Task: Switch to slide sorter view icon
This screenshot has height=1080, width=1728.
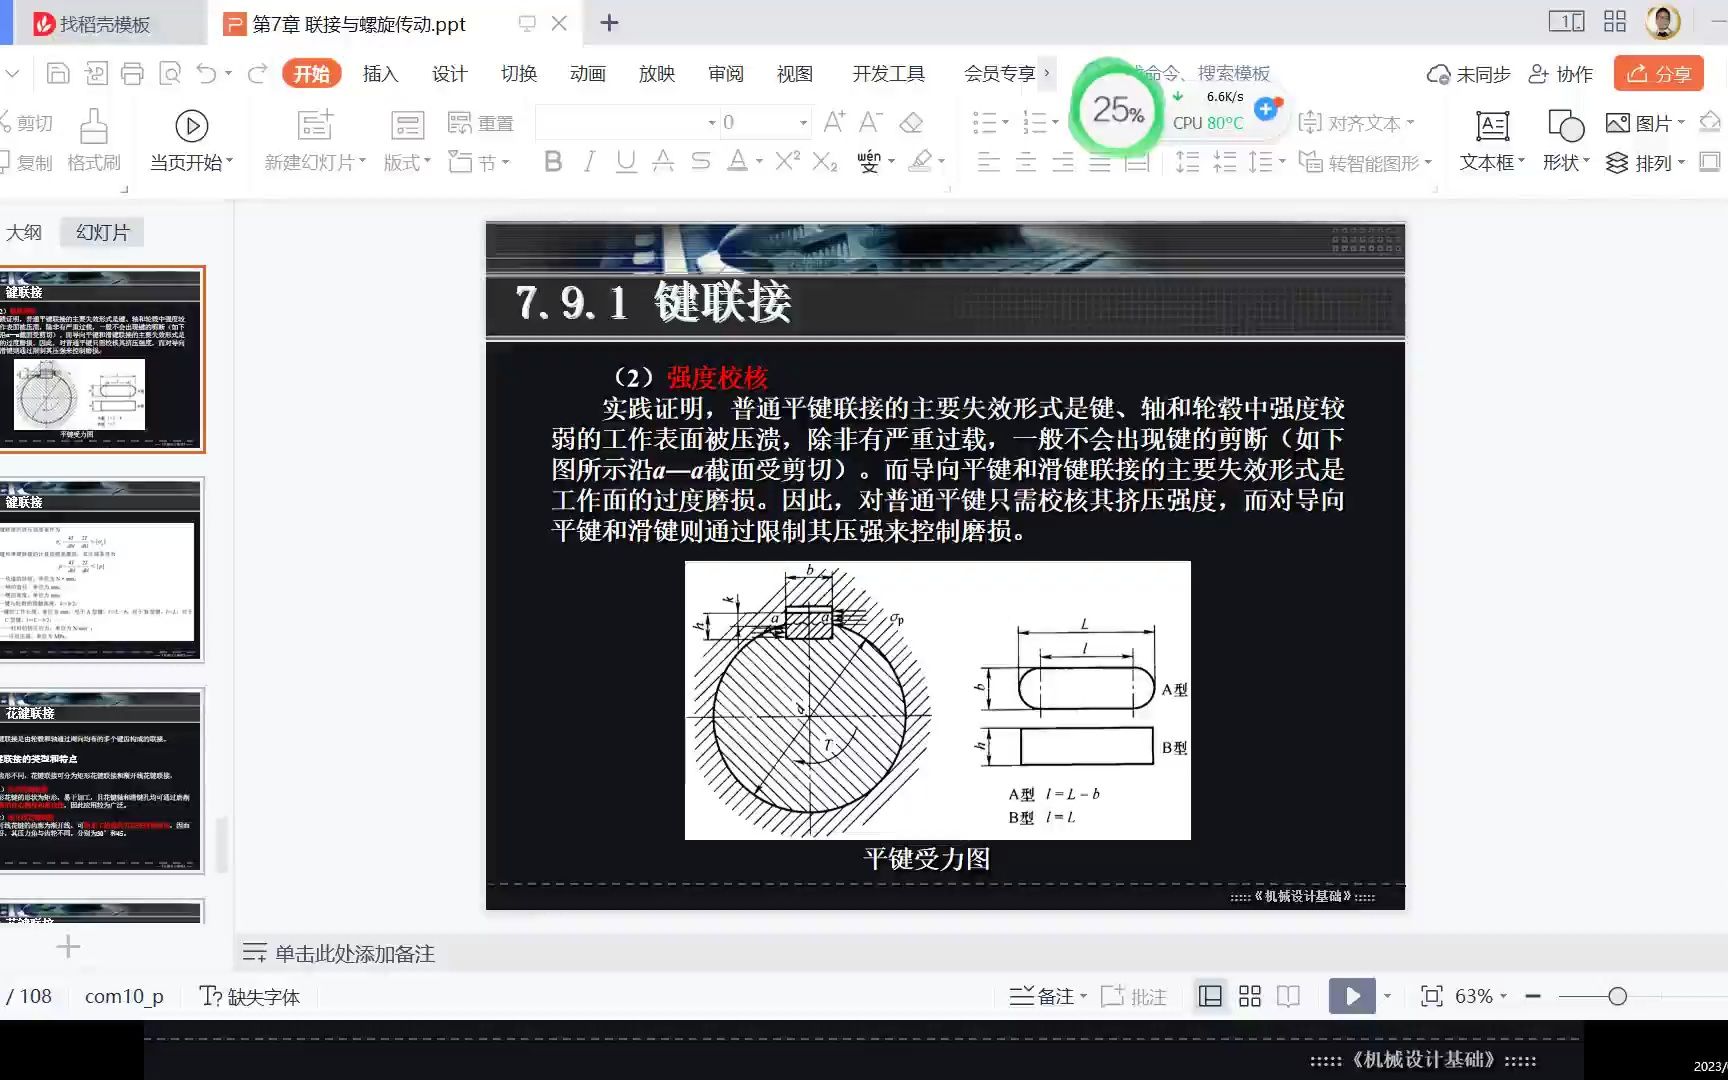Action: click(x=1250, y=996)
